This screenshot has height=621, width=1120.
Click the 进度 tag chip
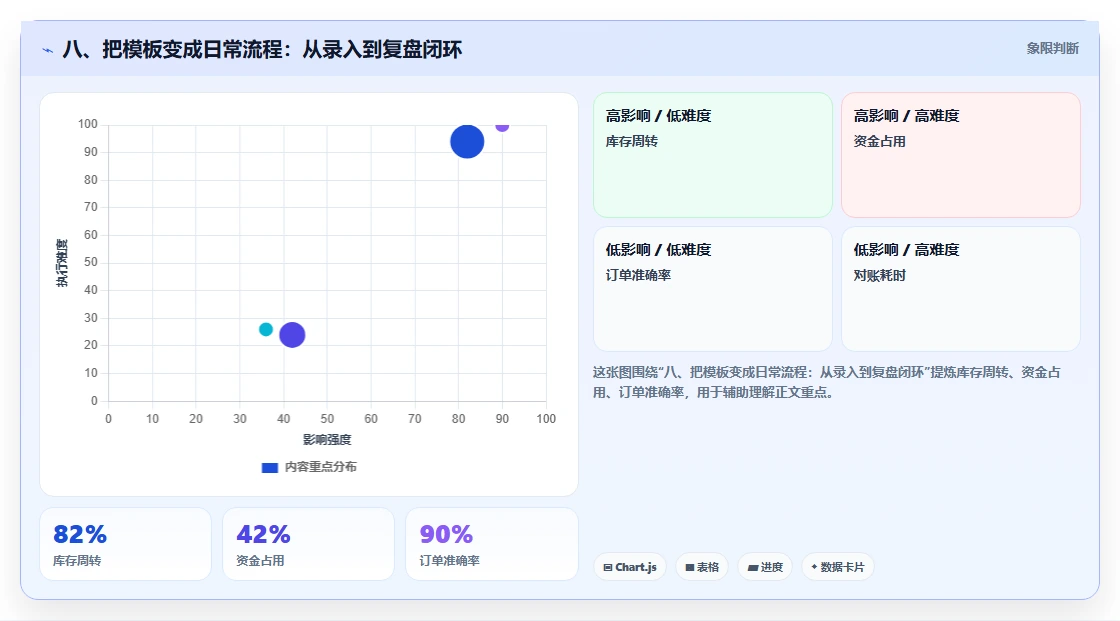pos(765,567)
